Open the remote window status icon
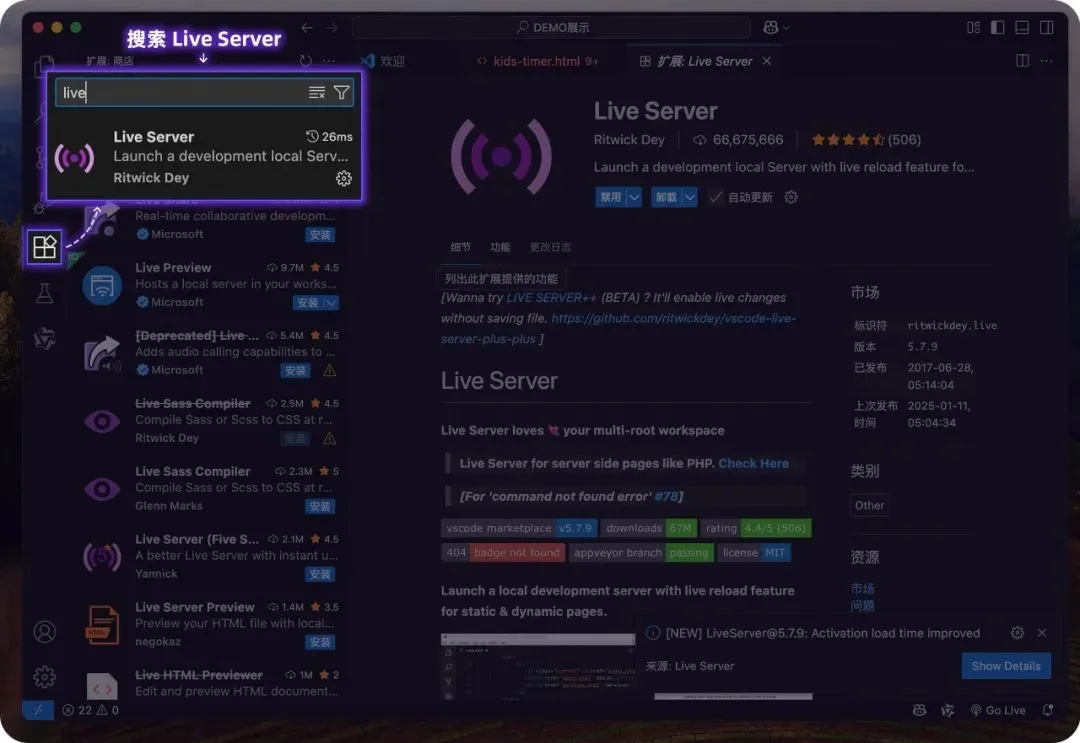1080x743 pixels. (x=38, y=710)
